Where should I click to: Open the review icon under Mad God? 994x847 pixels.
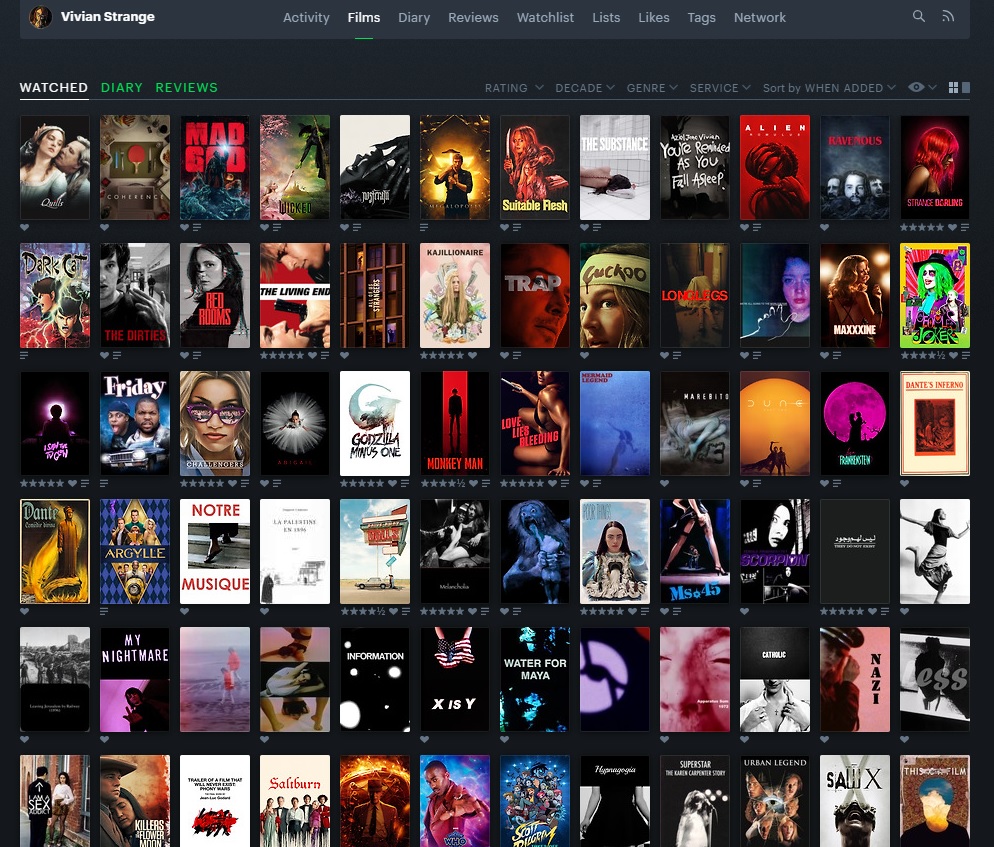tap(197, 227)
